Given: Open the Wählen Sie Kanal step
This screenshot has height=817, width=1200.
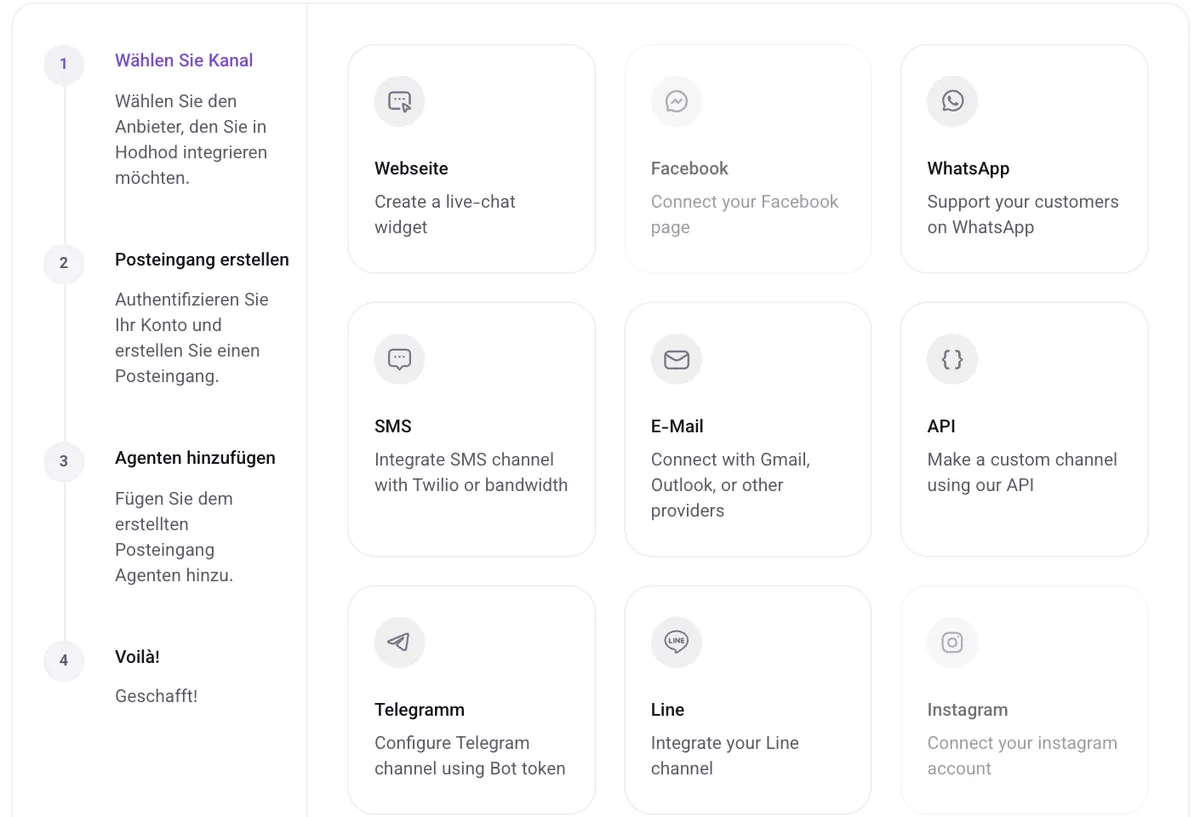Looking at the screenshot, I should (184, 60).
